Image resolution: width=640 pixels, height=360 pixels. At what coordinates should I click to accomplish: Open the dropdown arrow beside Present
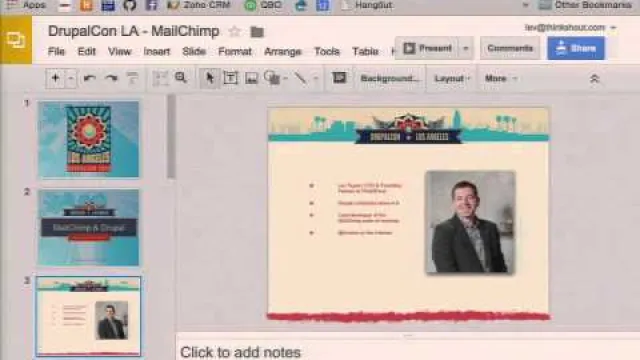point(466,48)
